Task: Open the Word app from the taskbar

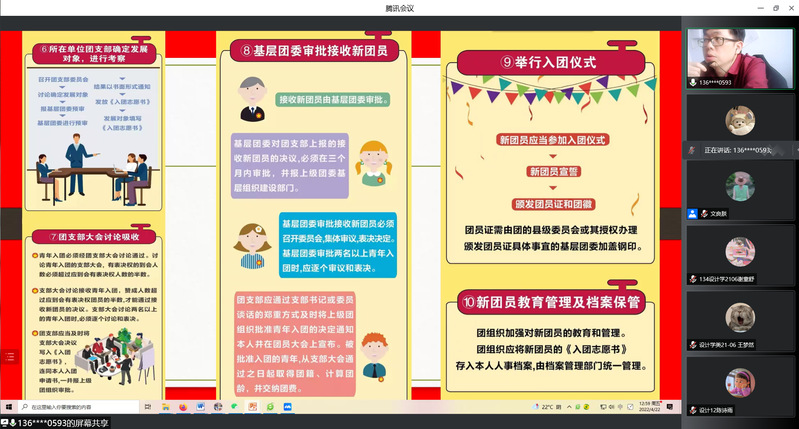Action: [200, 407]
